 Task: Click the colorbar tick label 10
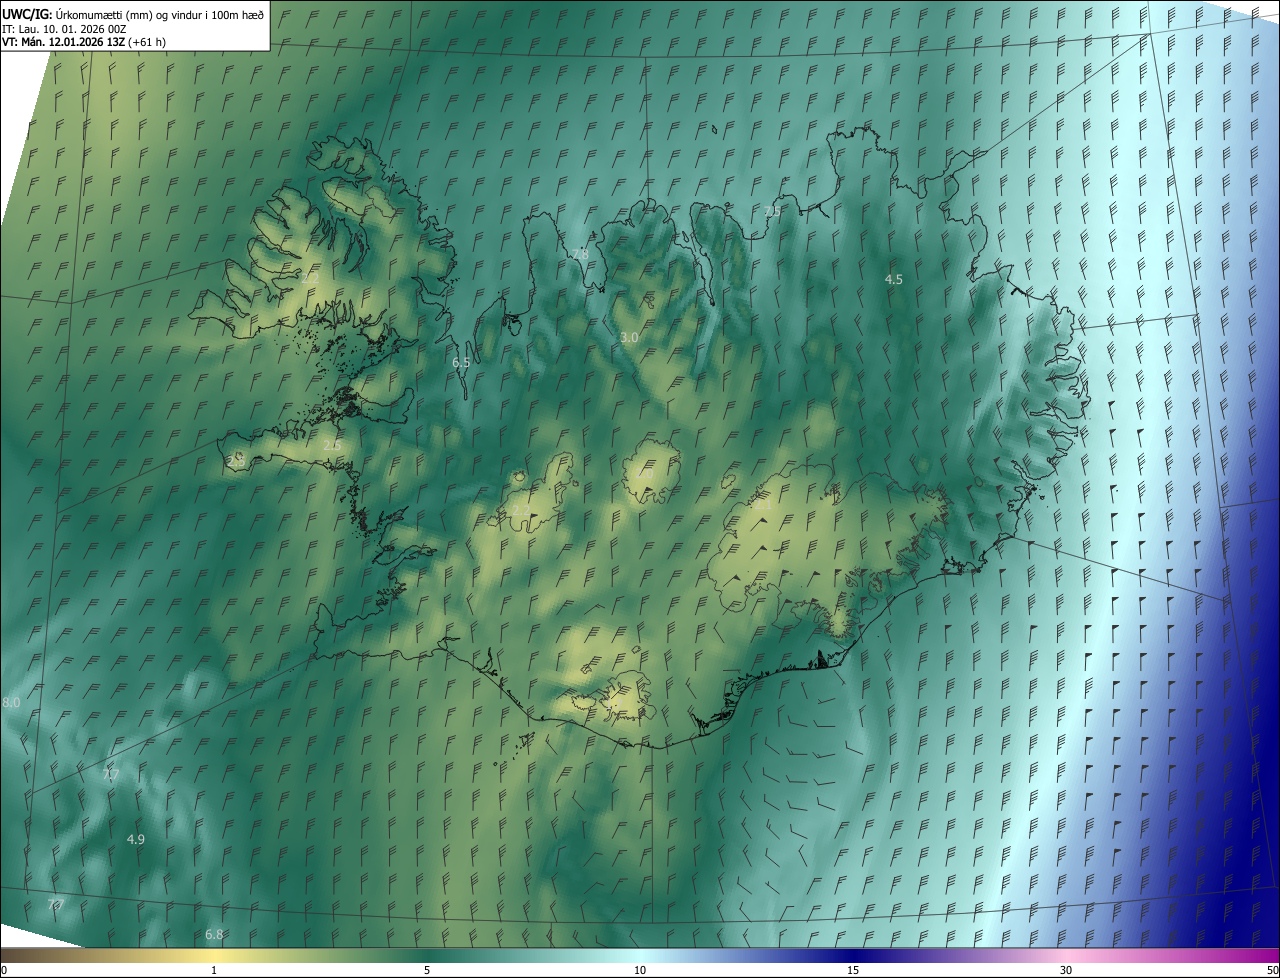tap(640, 970)
